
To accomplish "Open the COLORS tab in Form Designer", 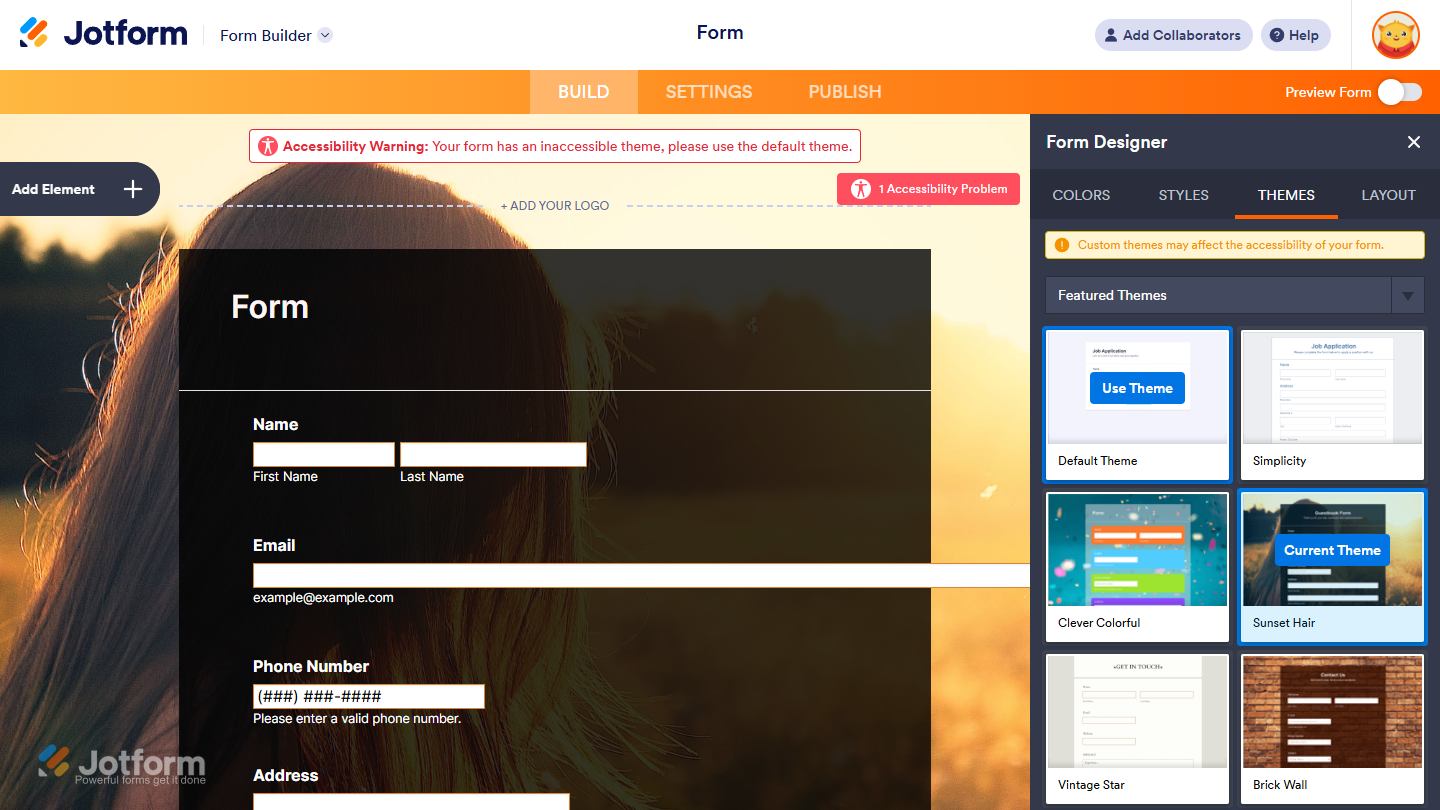I will point(1081,195).
